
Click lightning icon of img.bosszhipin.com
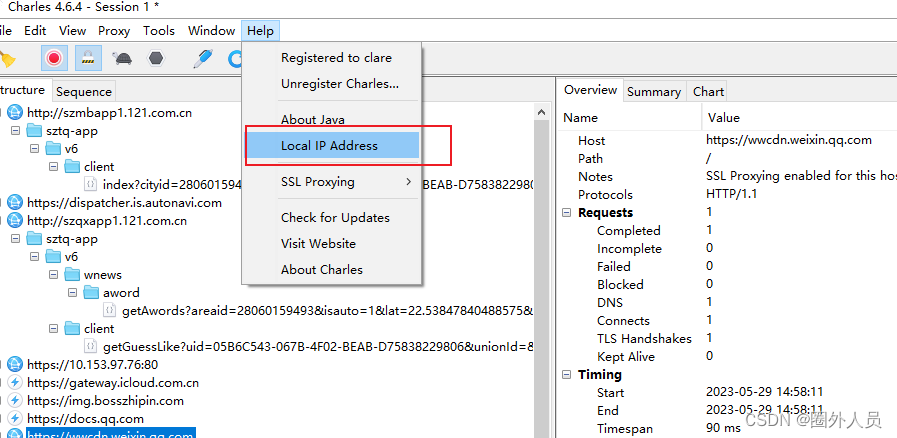point(15,400)
